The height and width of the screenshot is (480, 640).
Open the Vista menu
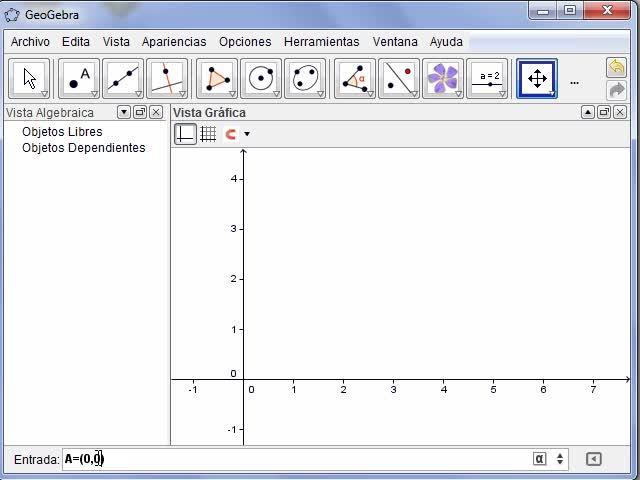116,42
